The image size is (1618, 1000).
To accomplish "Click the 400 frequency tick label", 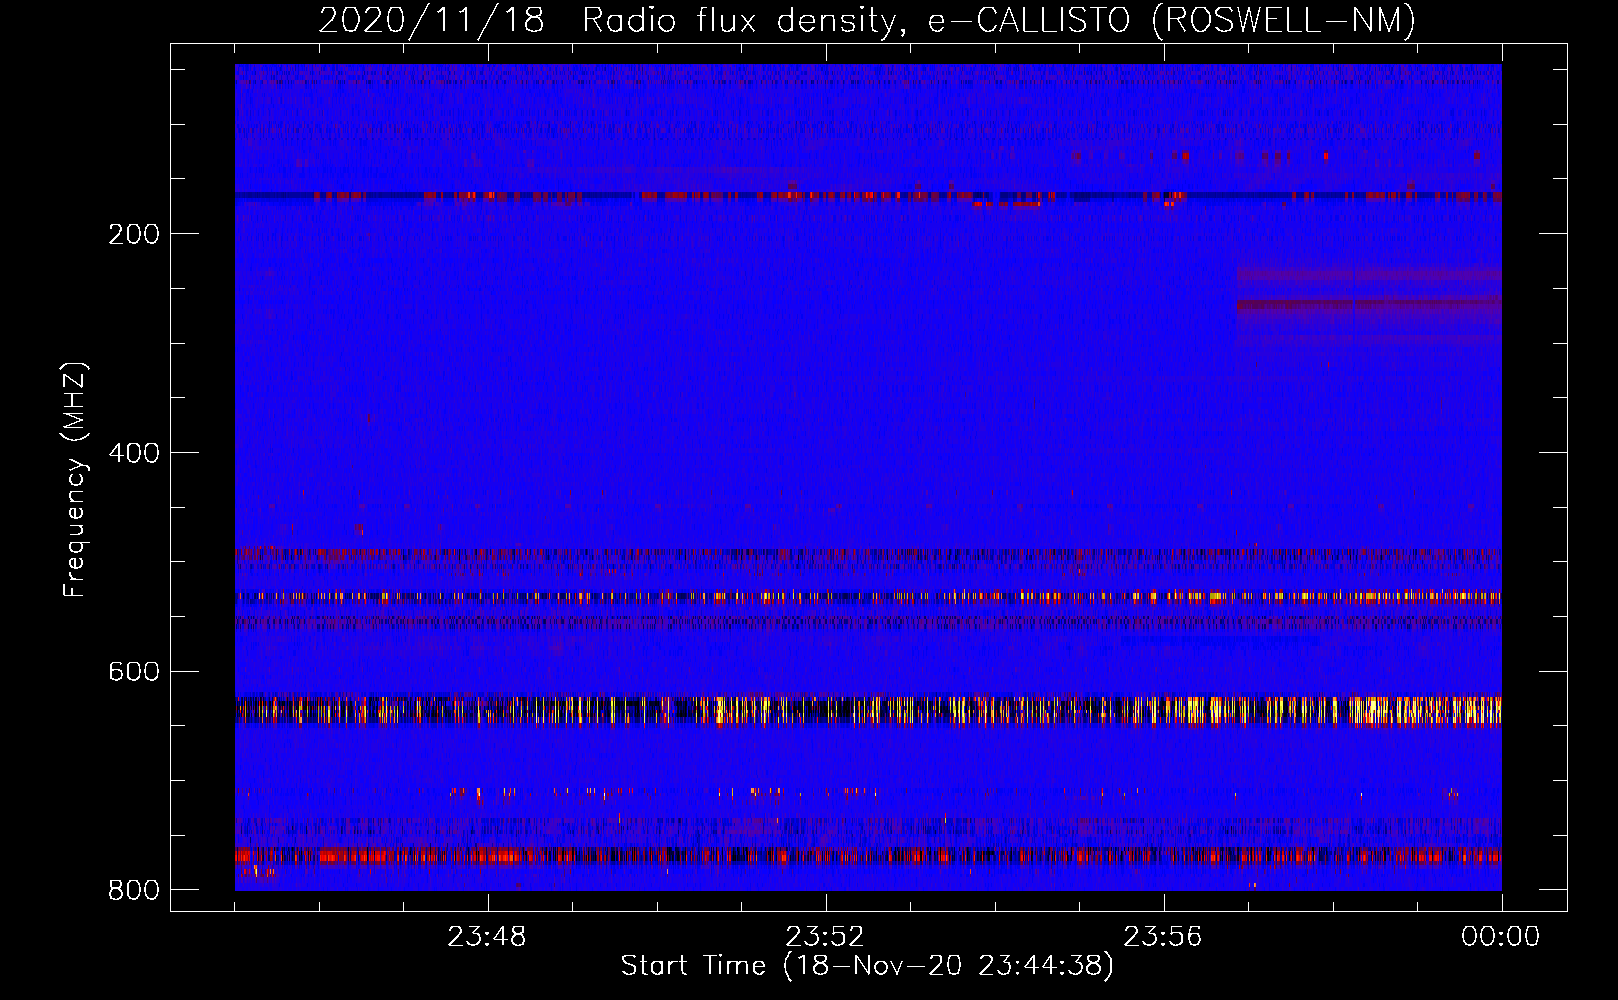I will tap(134, 453).
